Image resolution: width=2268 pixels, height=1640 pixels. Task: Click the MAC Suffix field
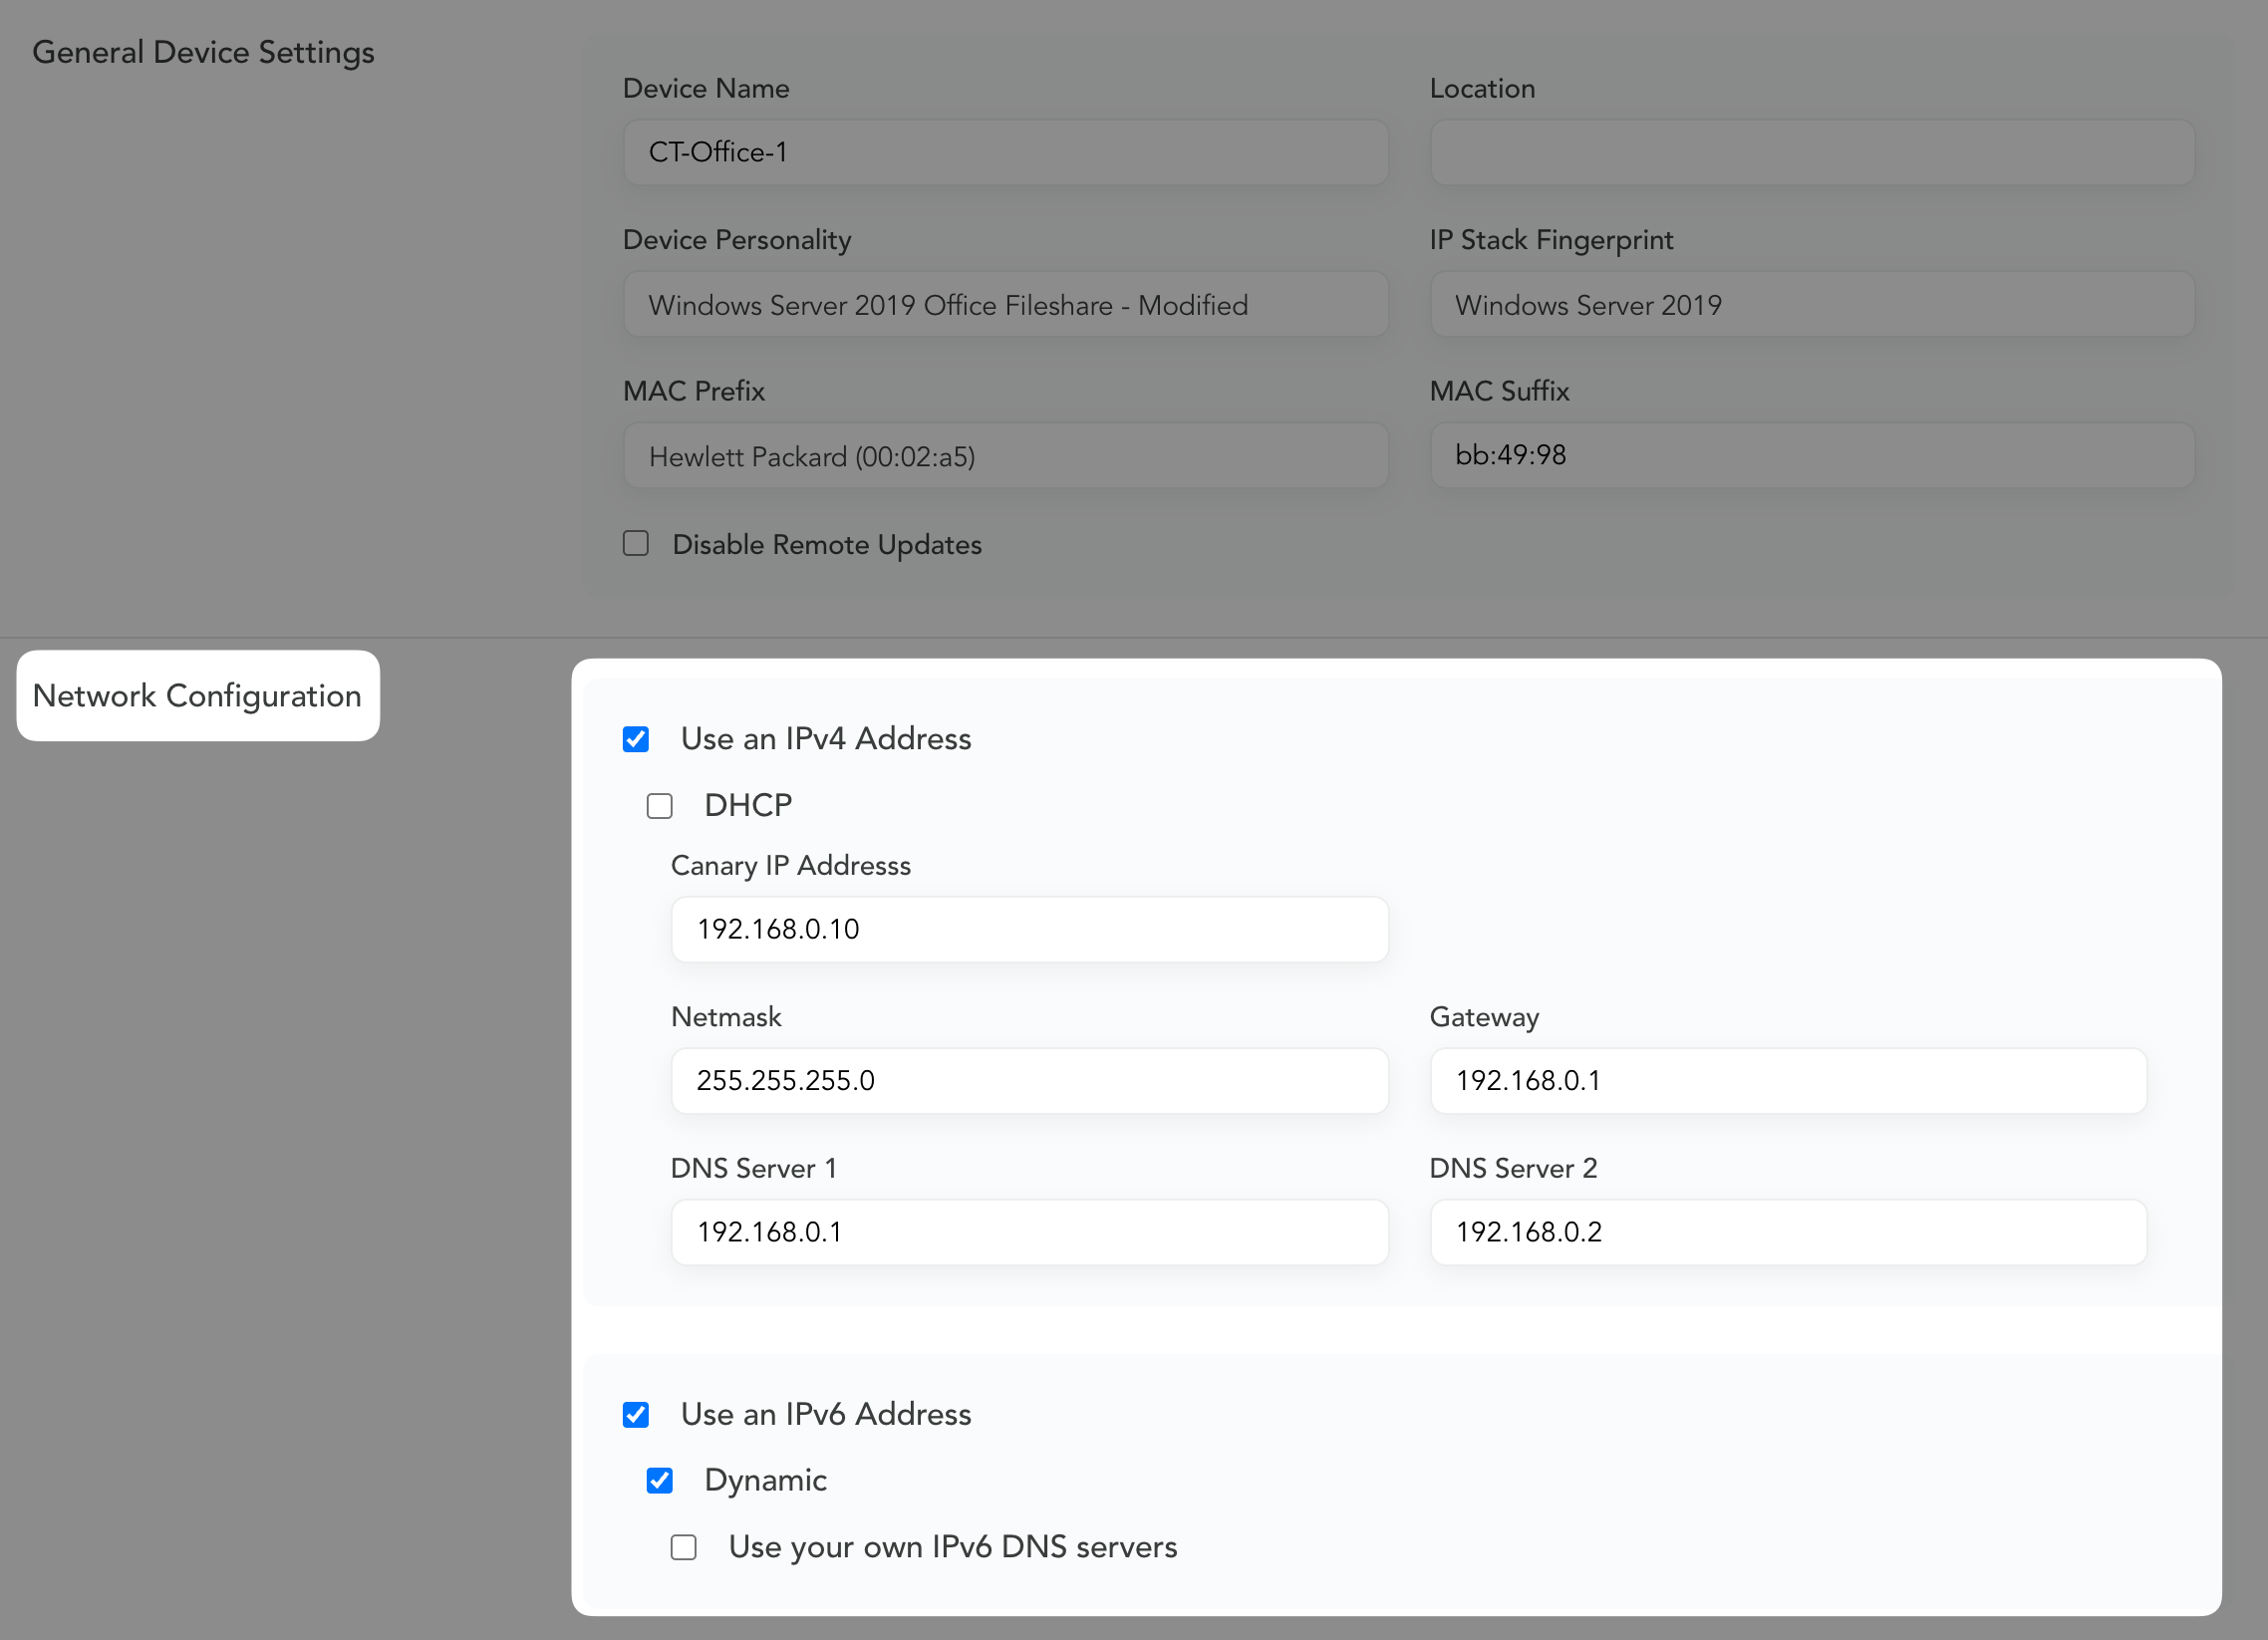1811,456
